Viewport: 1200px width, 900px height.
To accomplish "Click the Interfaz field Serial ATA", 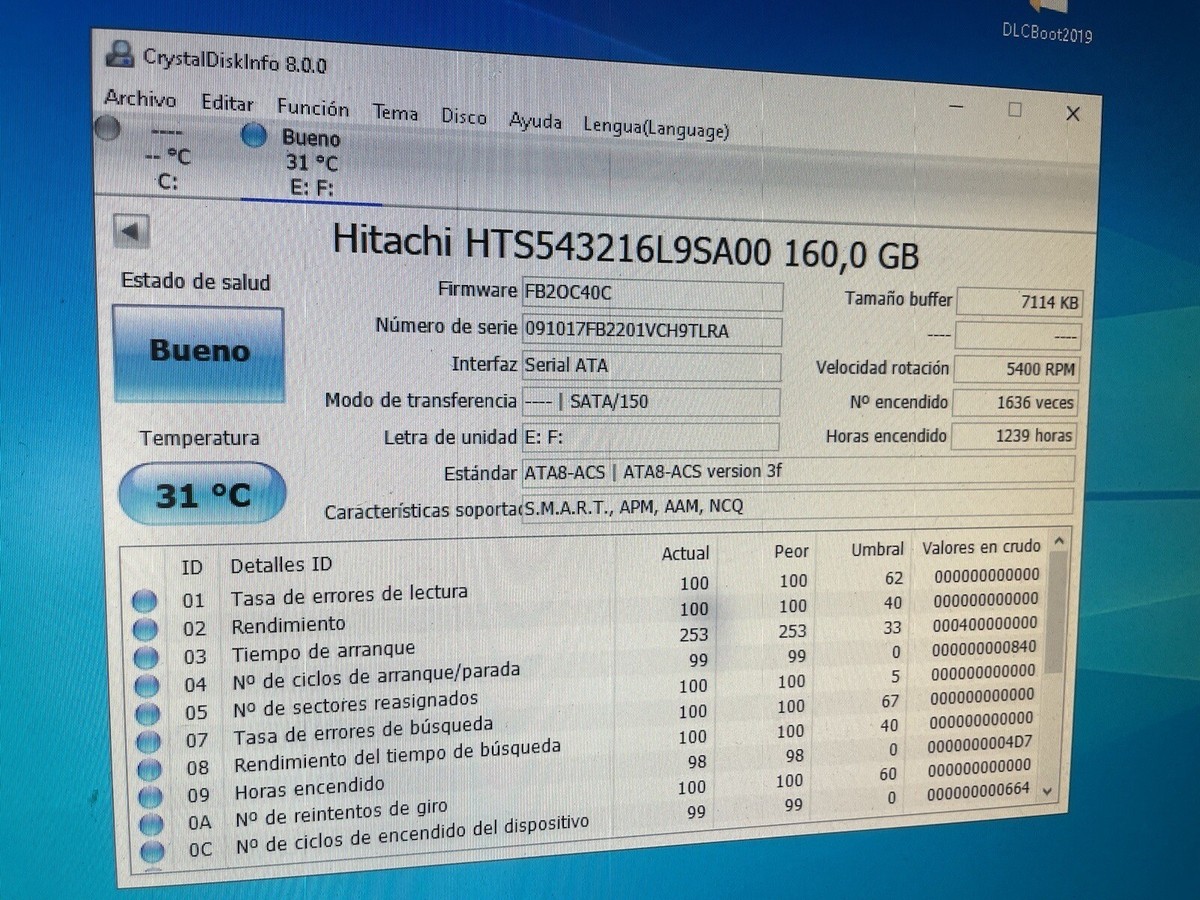I will tap(652, 366).
